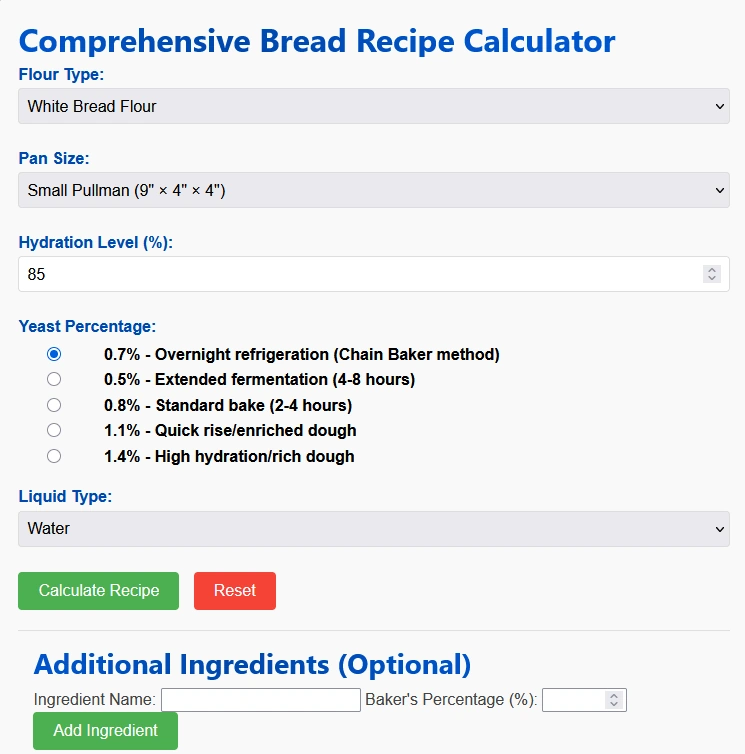
Task: Open the Liquid Type dropdown
Action: (x=374, y=528)
